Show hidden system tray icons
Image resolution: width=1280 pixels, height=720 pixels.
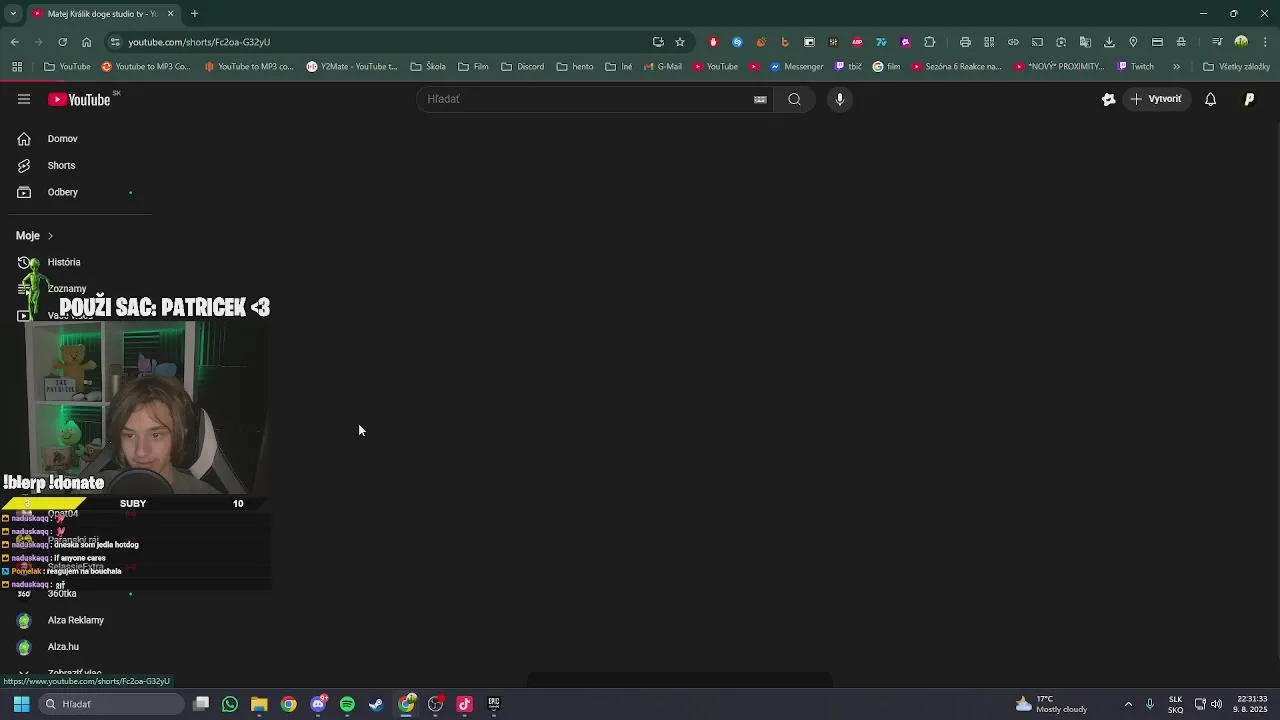click(x=1128, y=704)
